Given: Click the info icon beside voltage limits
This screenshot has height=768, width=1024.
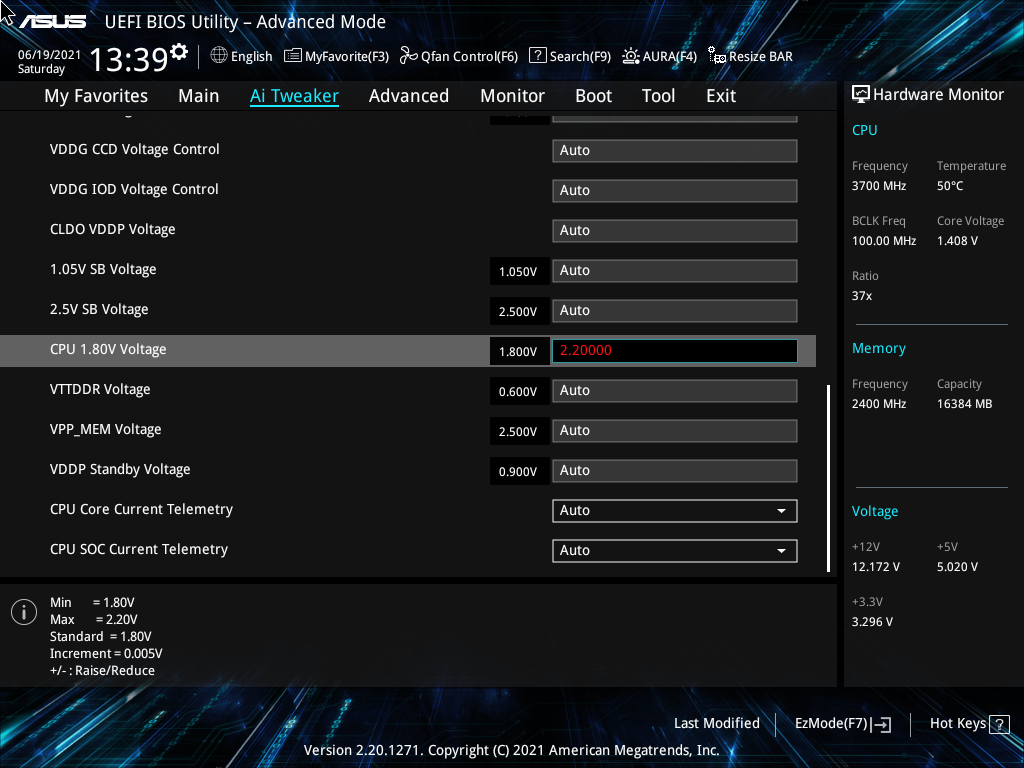Looking at the screenshot, I should [x=23, y=611].
